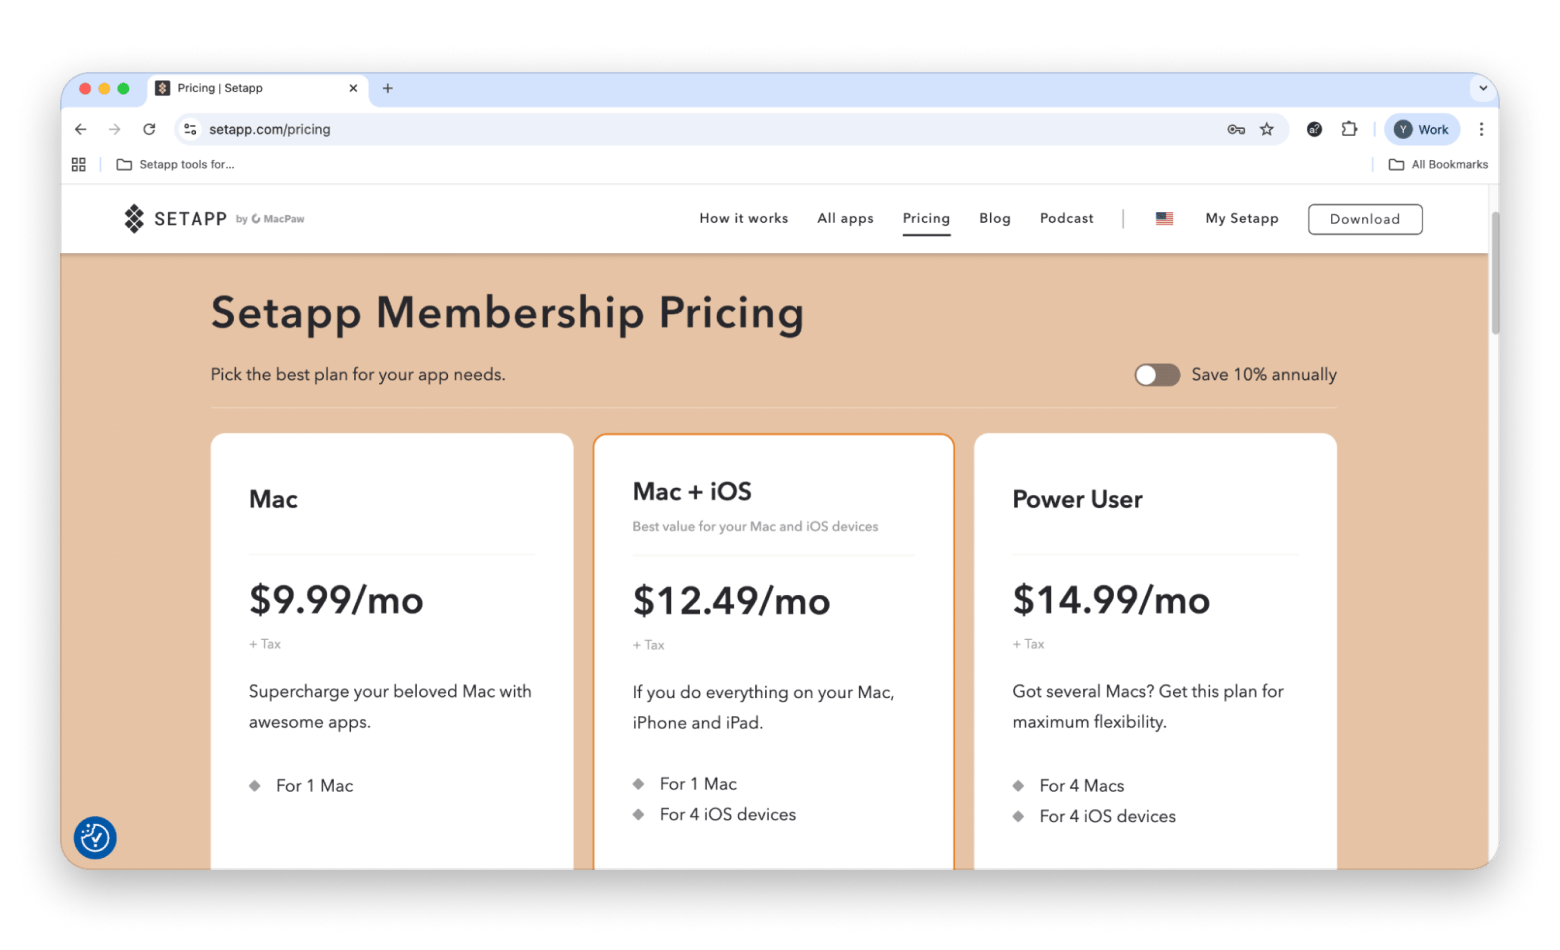Open site information icon in address bar
Screen dimensions: 1560x950
point(190,129)
